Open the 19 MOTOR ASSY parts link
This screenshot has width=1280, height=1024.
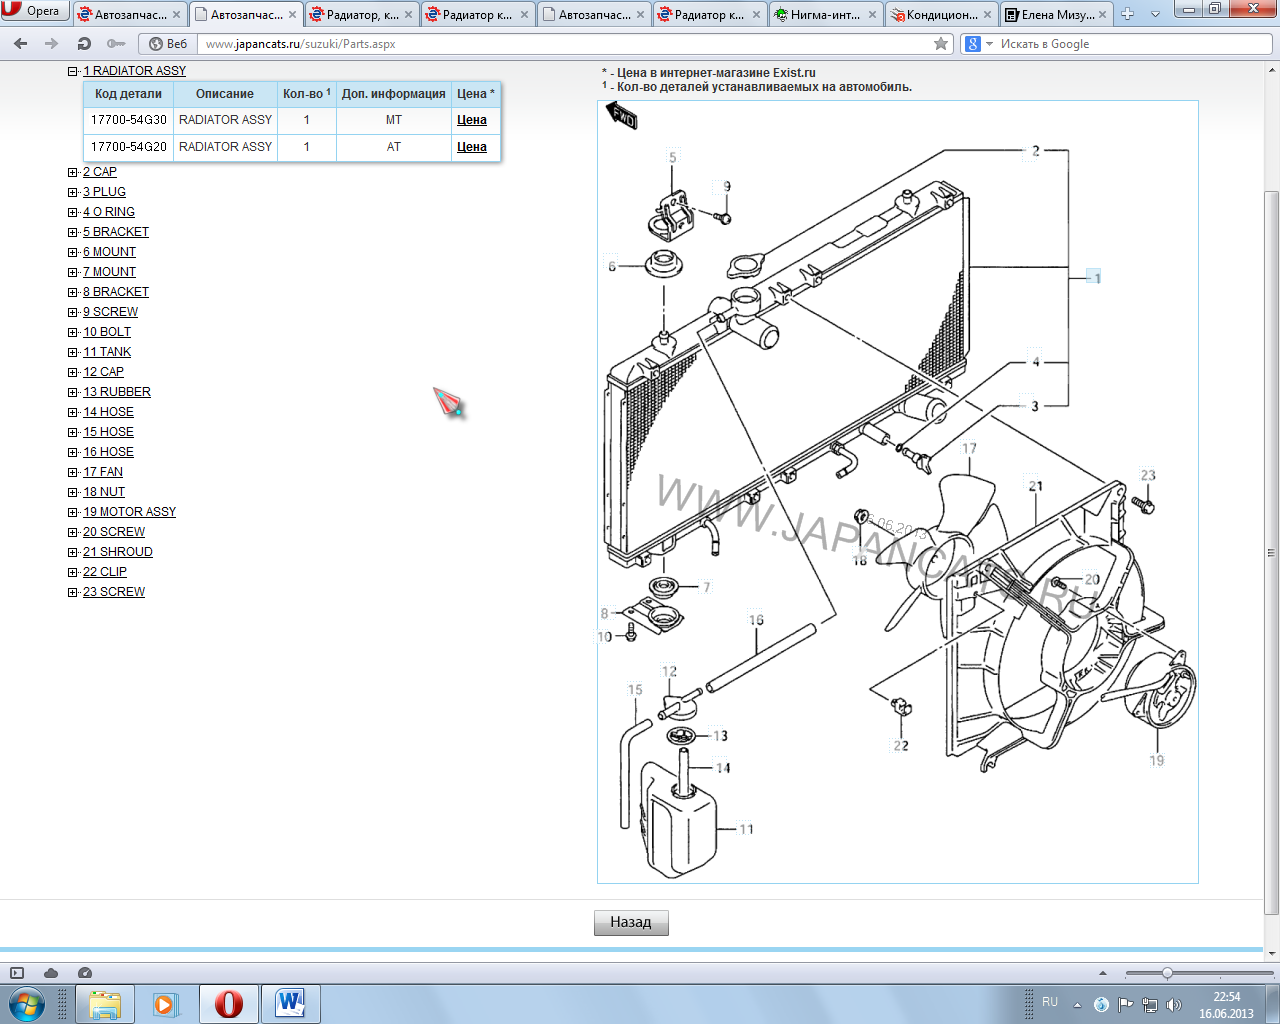click(x=129, y=512)
